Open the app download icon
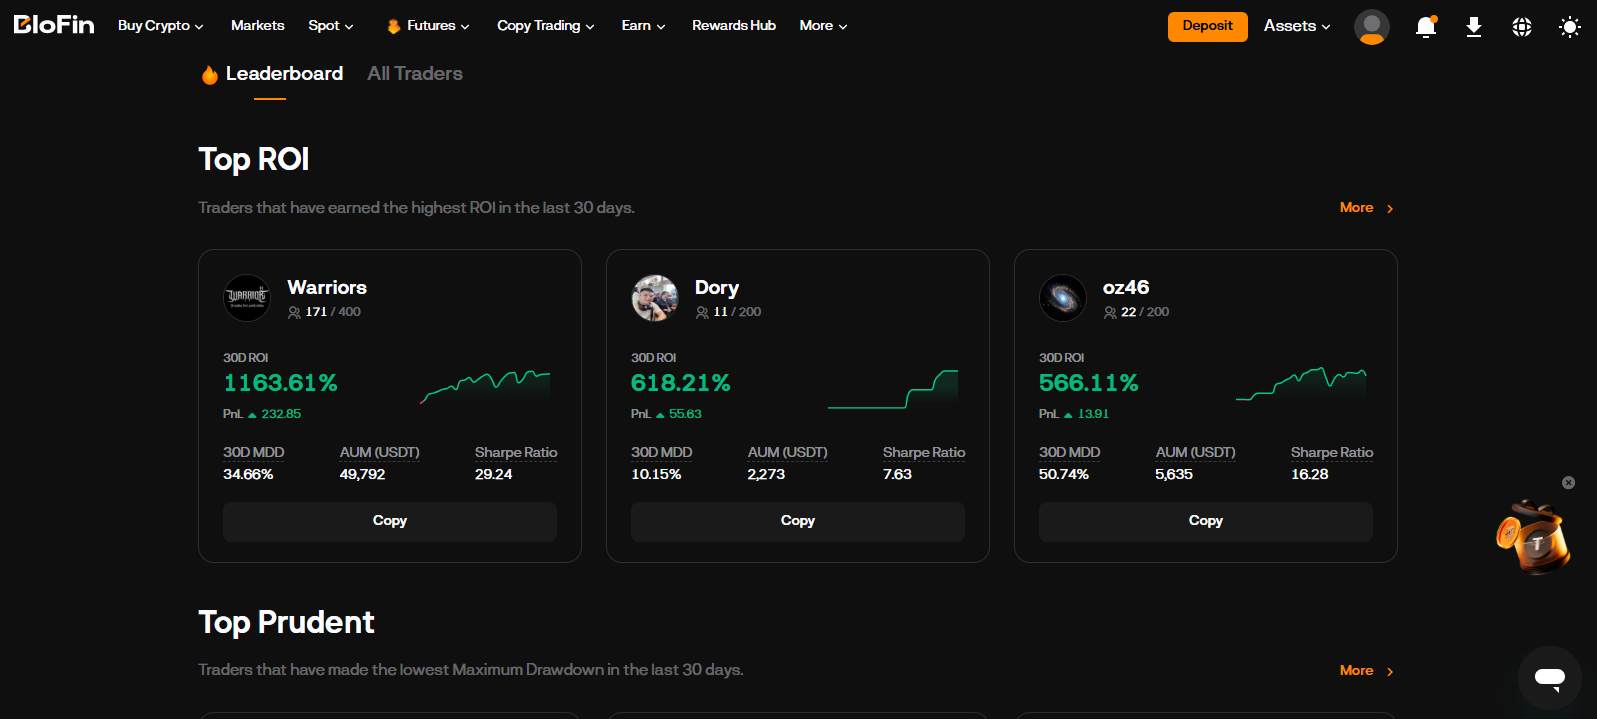Screen dimensions: 1597x719 [x=1474, y=27]
